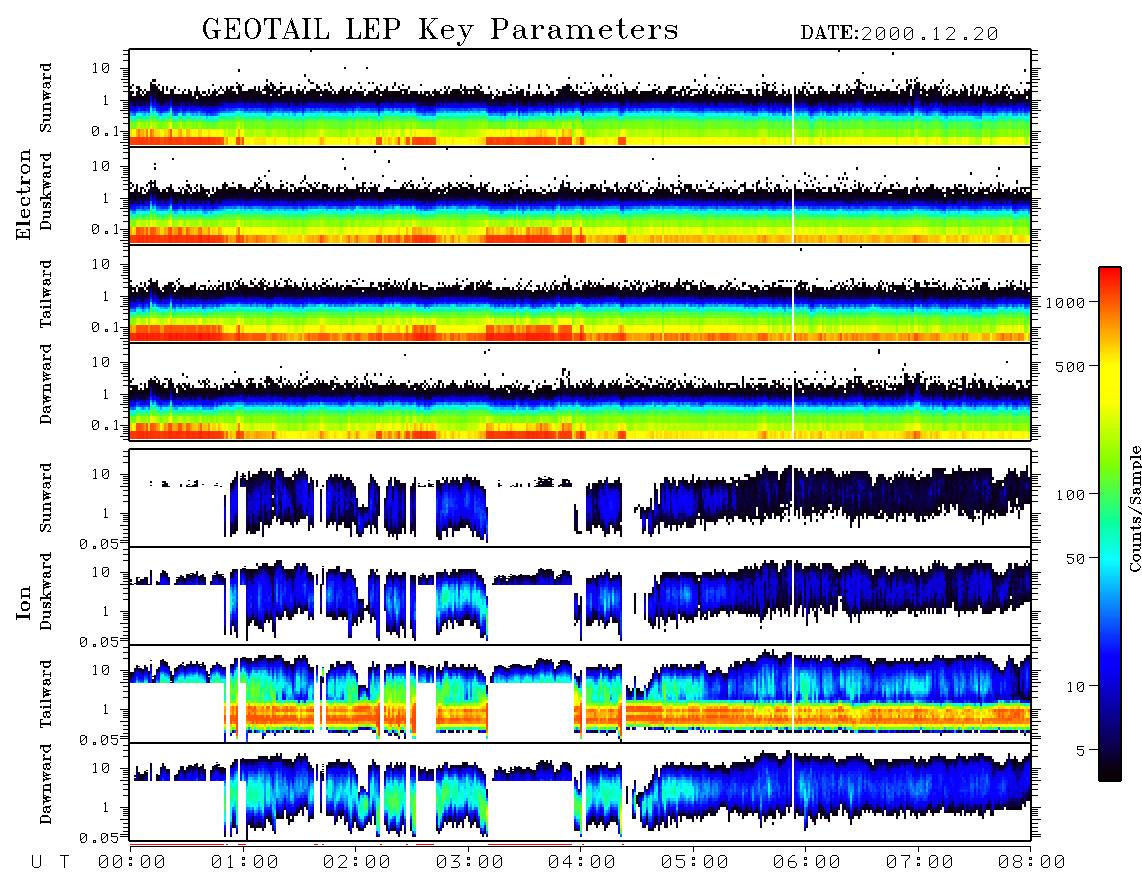
Task: Click the Electron Sunward panel label
Action: point(46,98)
